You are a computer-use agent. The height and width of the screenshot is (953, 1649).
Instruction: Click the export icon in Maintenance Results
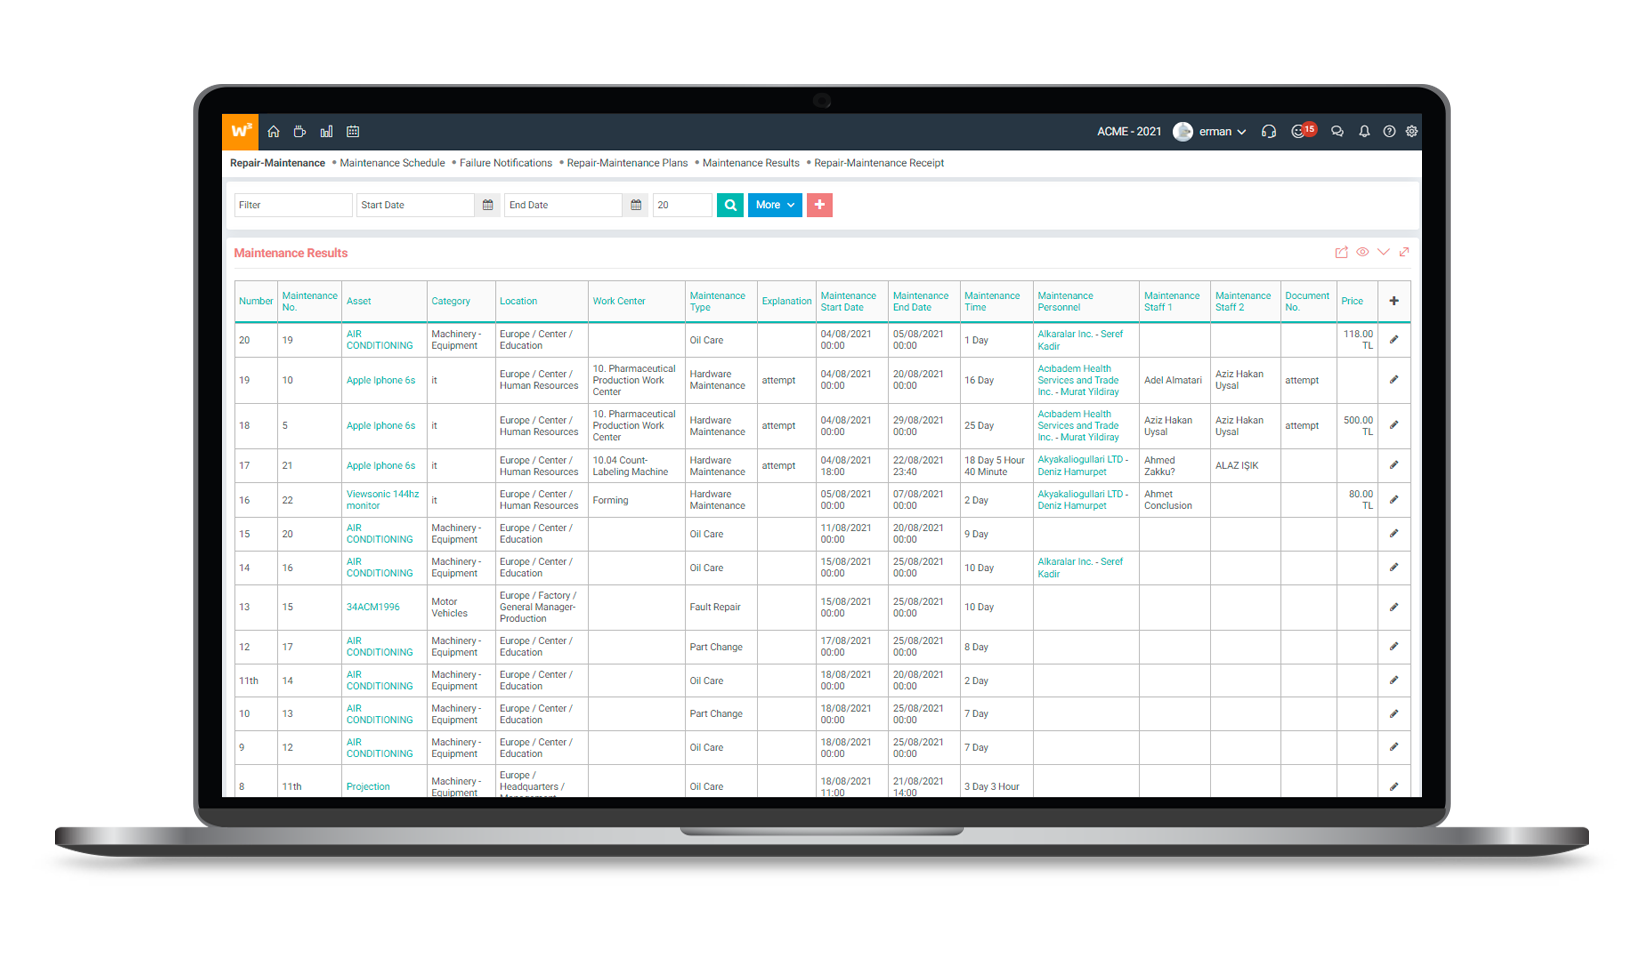1341,252
